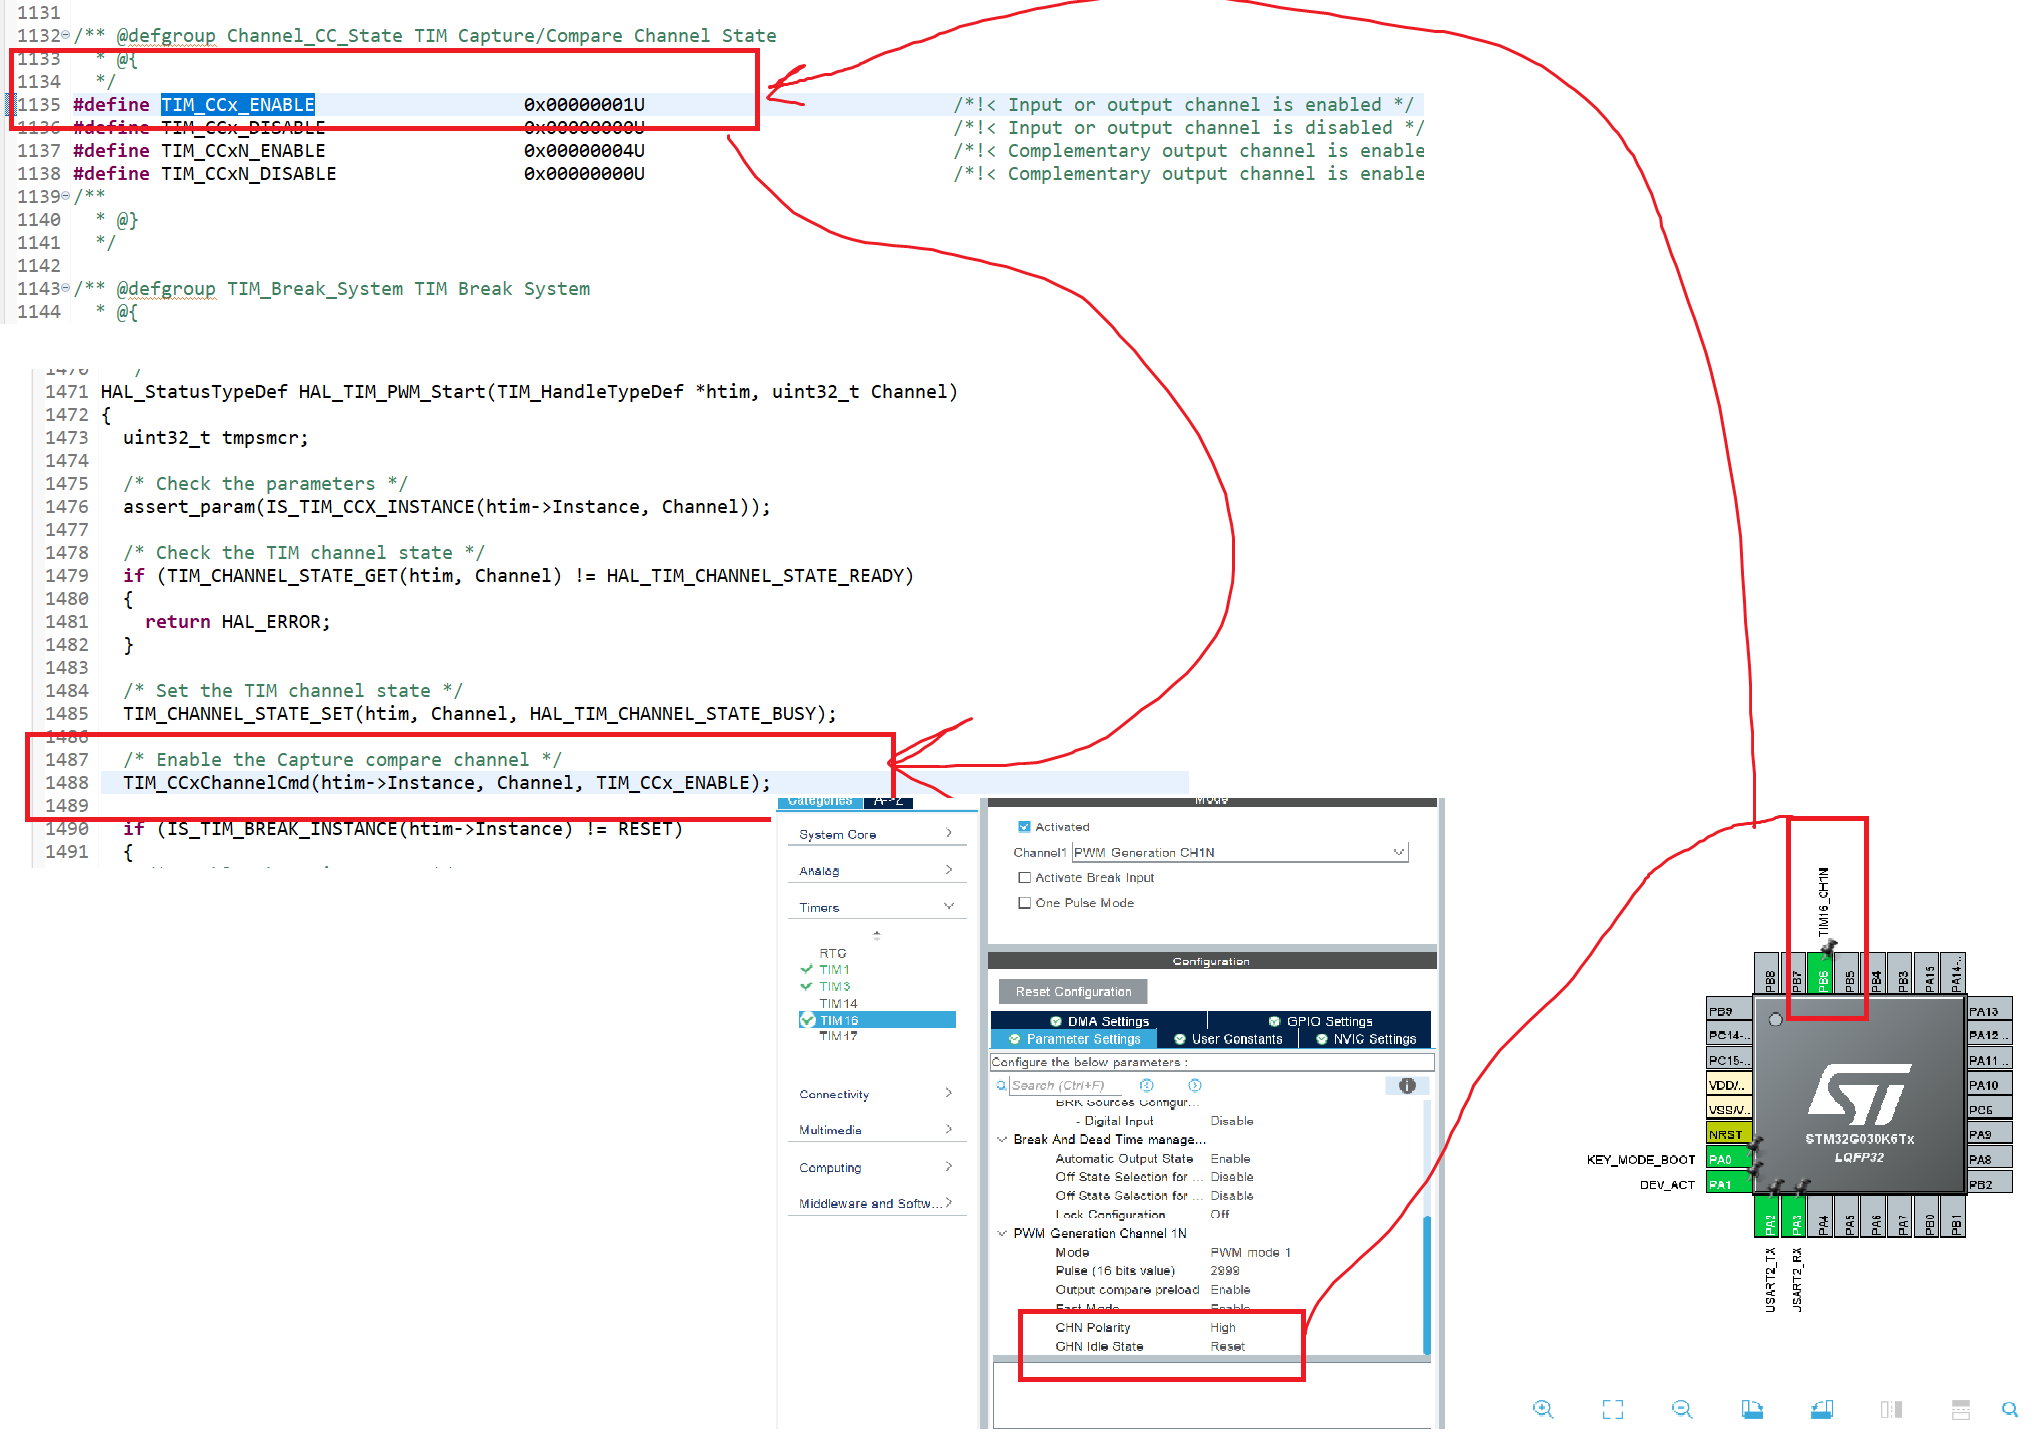The width and height of the screenshot is (2044, 1439).
Task: Click the info icon beside parameter search
Action: click(x=1408, y=1085)
